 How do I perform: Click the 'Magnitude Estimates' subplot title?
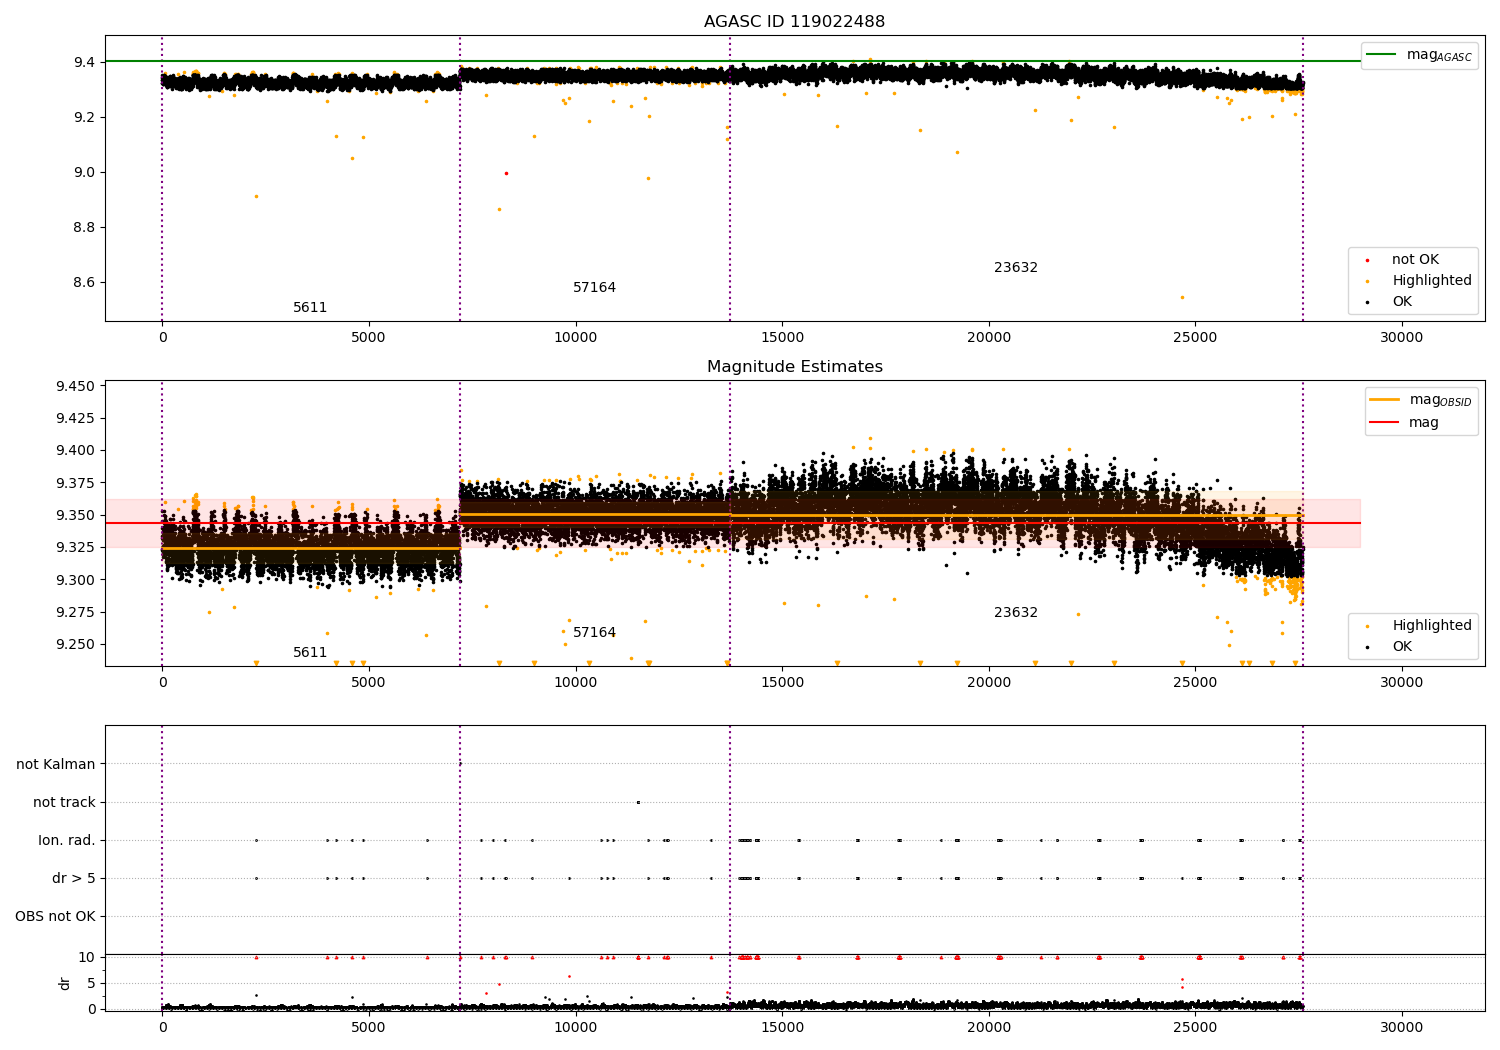pos(794,367)
